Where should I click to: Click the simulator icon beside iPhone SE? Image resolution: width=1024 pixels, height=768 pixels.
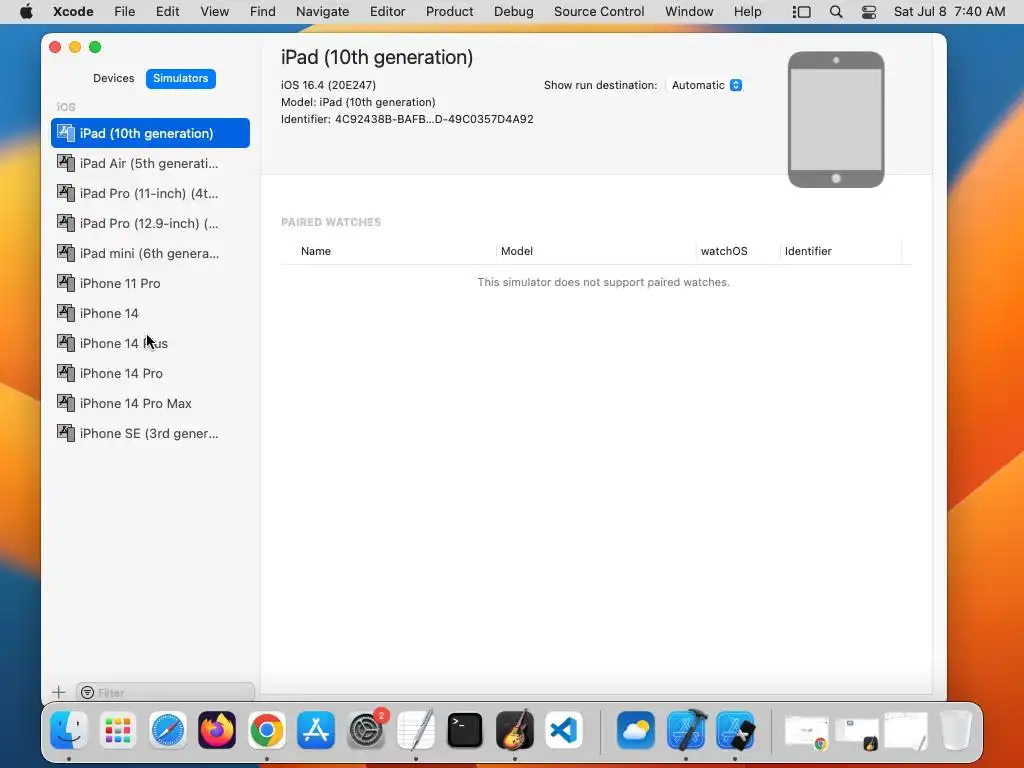click(x=66, y=433)
